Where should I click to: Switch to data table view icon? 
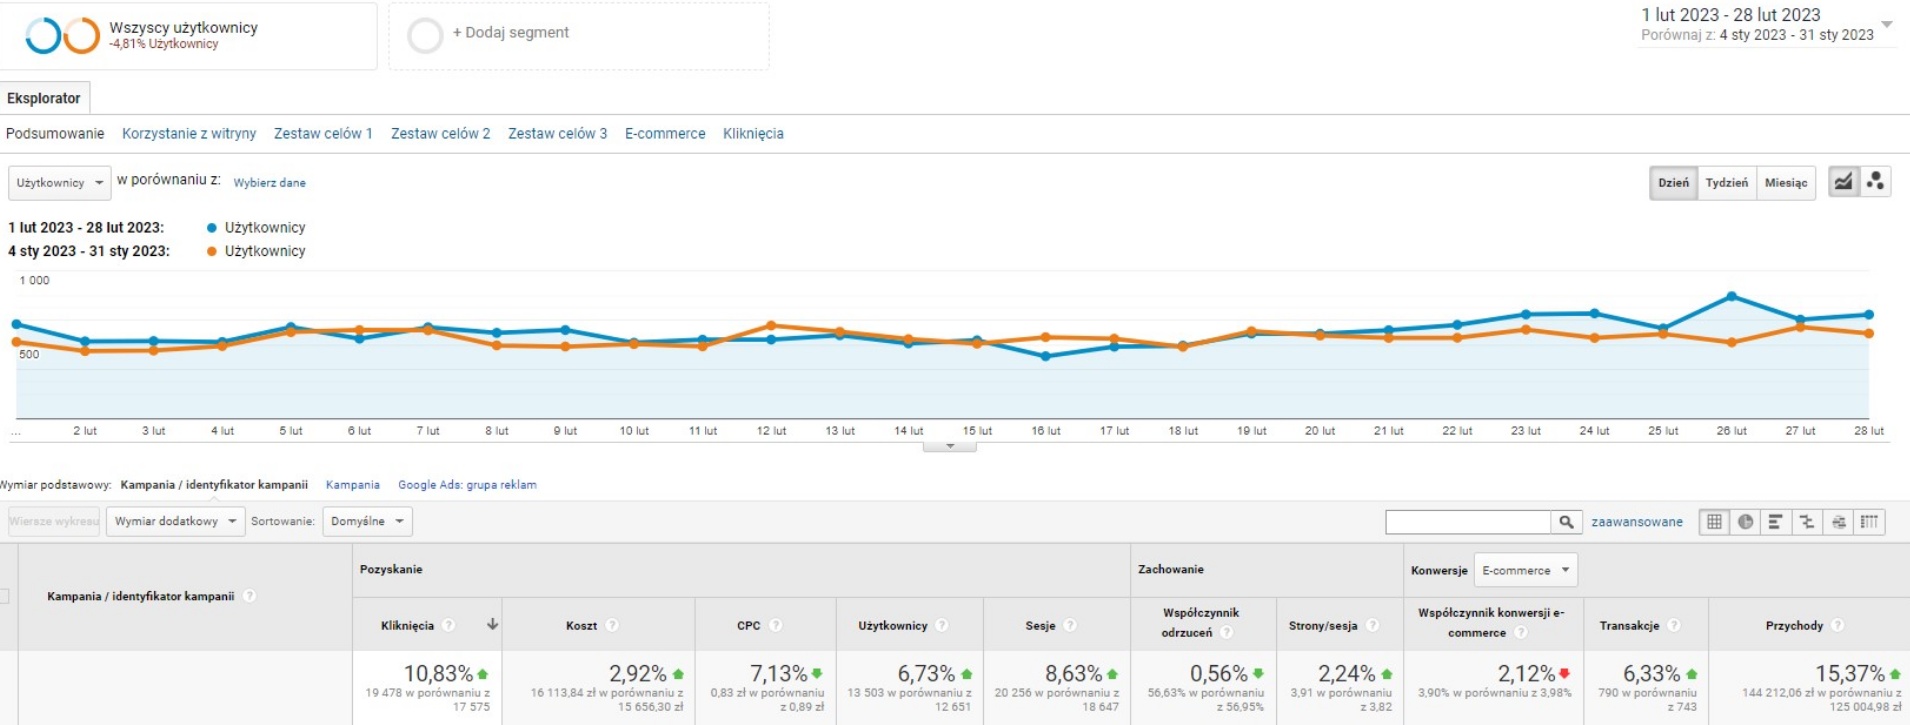pos(1714,521)
